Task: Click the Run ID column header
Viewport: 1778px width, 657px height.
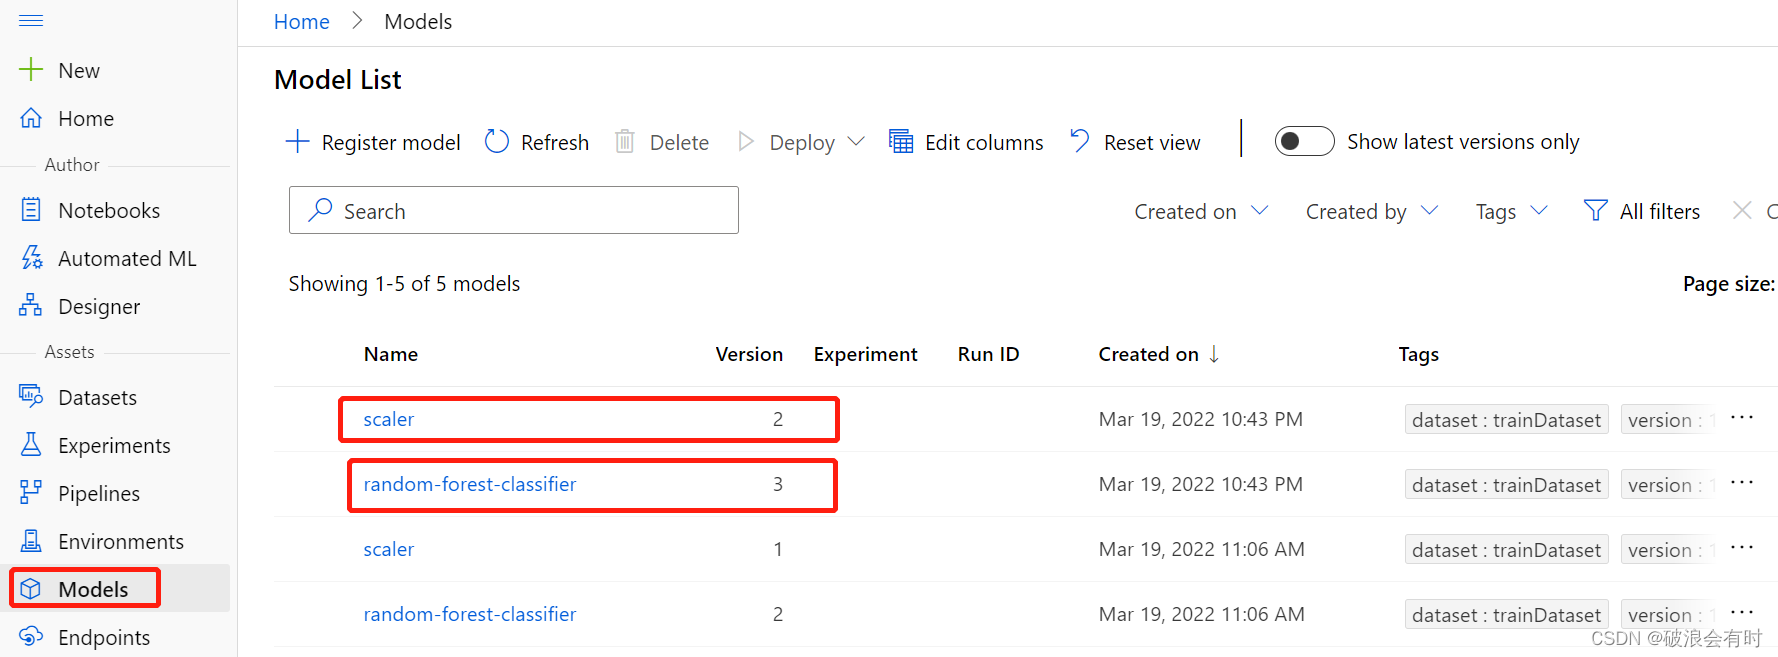Action: tap(988, 354)
